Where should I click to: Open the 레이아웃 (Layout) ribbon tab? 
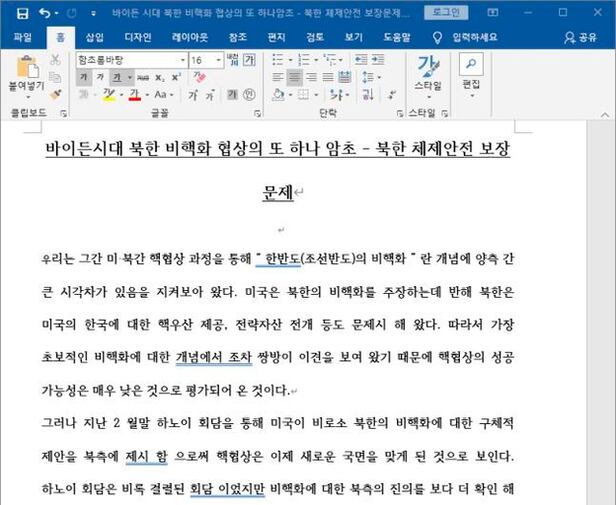click(190, 37)
